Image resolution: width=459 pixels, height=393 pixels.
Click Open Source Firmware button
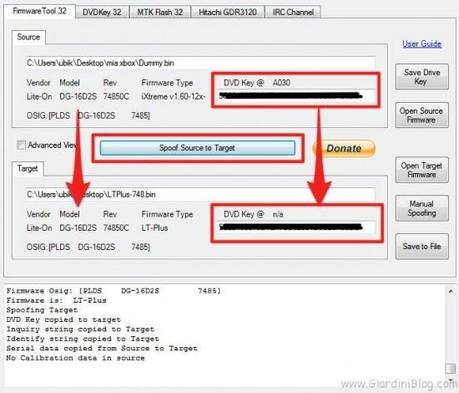tap(422, 115)
